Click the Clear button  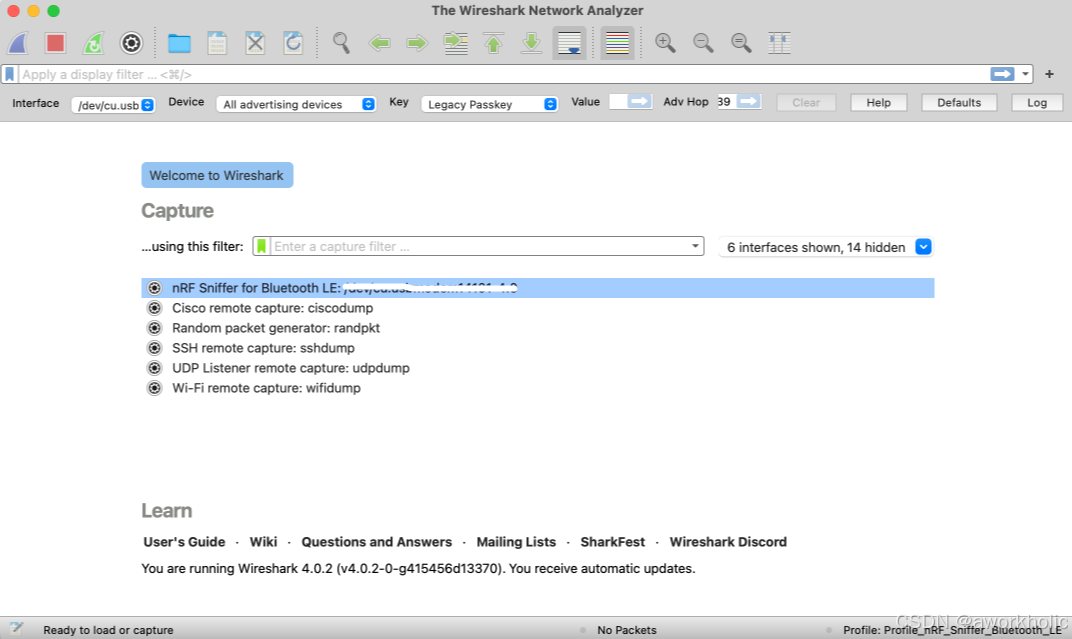tap(806, 103)
